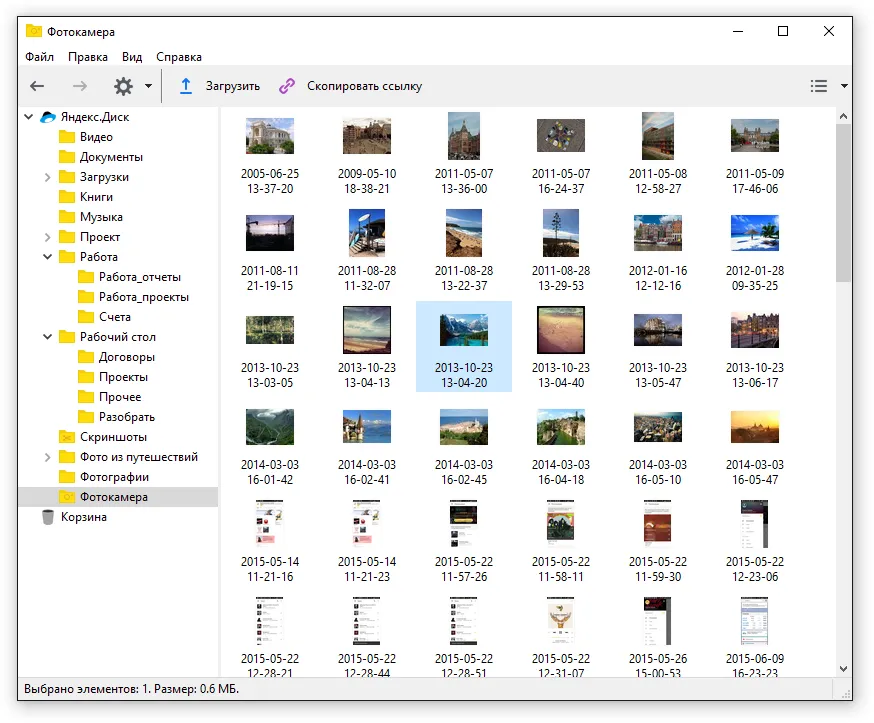Open the dropdown arrow next to the gear
874x723 pixels.
148,86
